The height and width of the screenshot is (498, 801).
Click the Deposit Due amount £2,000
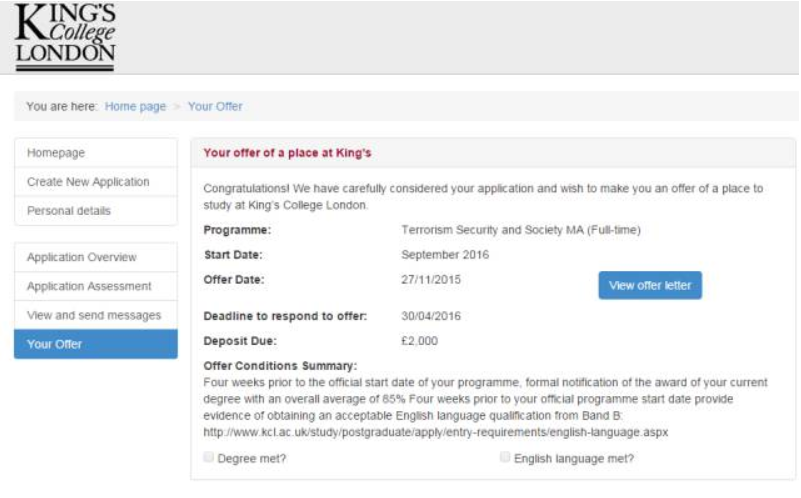tap(421, 341)
